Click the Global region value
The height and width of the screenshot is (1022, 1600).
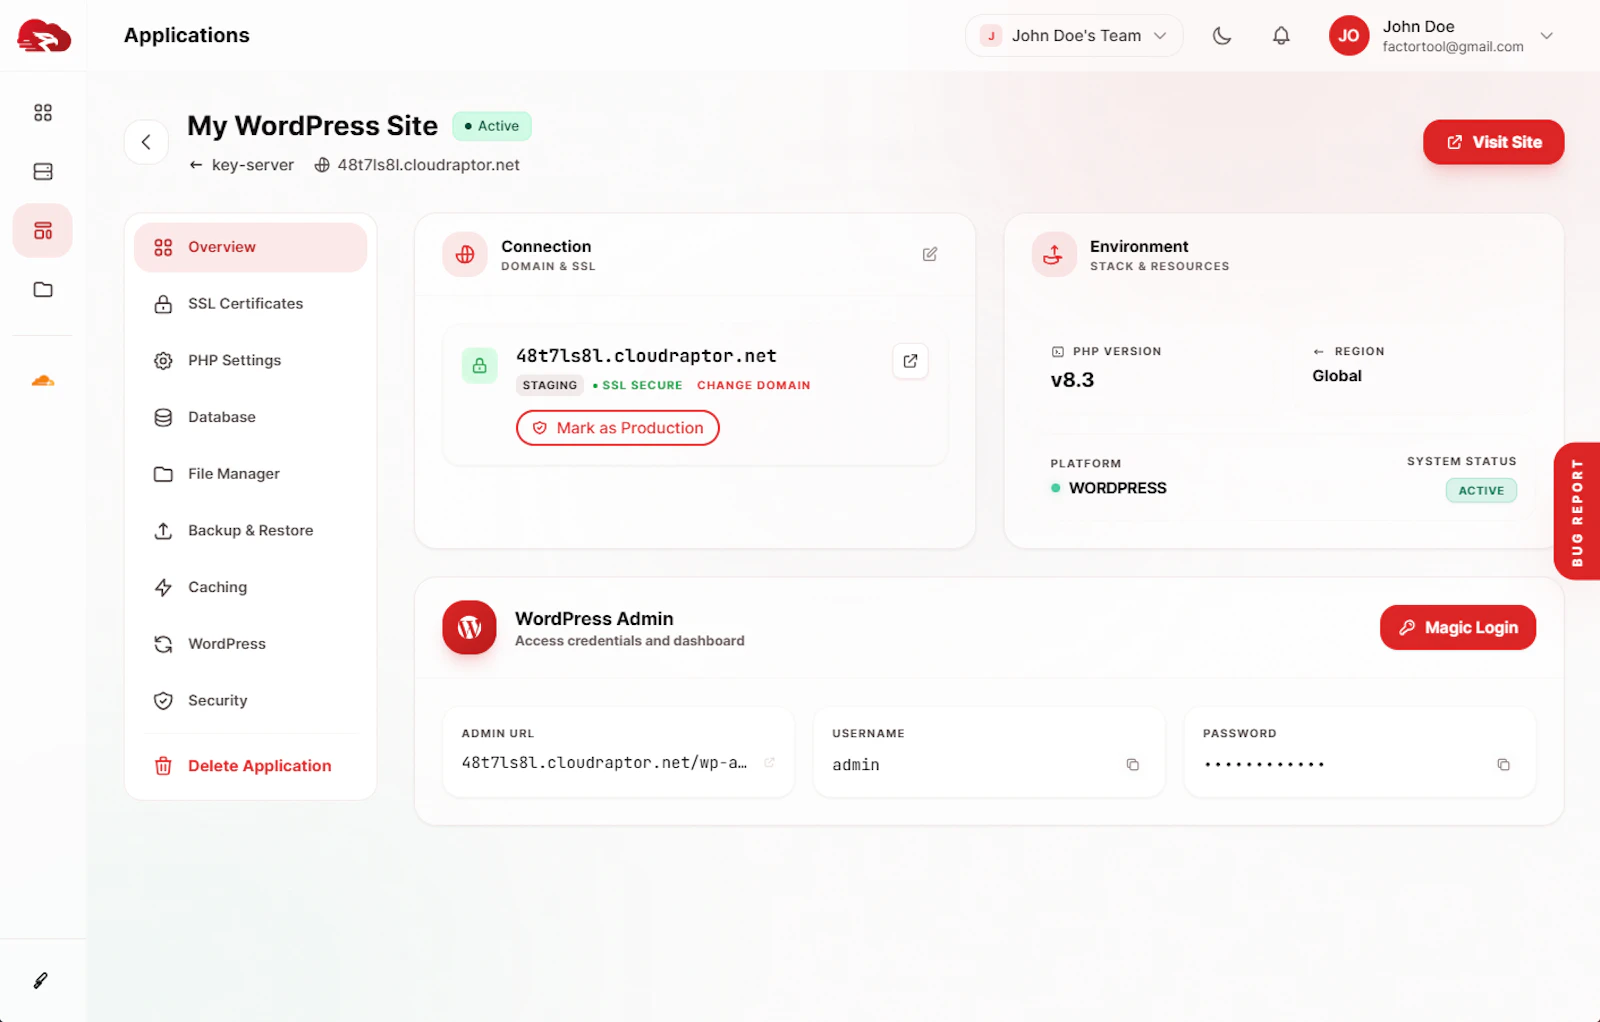tap(1337, 376)
